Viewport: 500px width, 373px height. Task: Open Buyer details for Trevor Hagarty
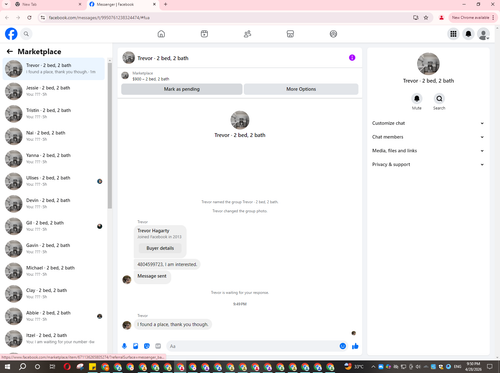[x=160, y=248]
